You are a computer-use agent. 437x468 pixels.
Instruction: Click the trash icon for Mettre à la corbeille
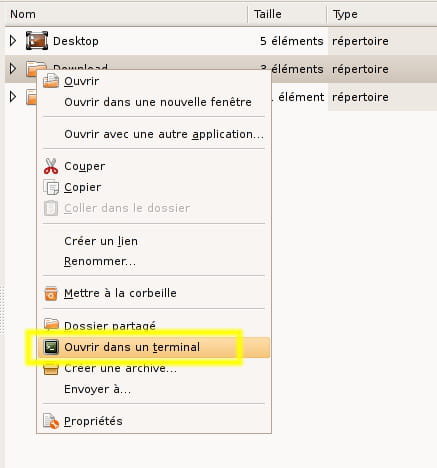pos(51,293)
